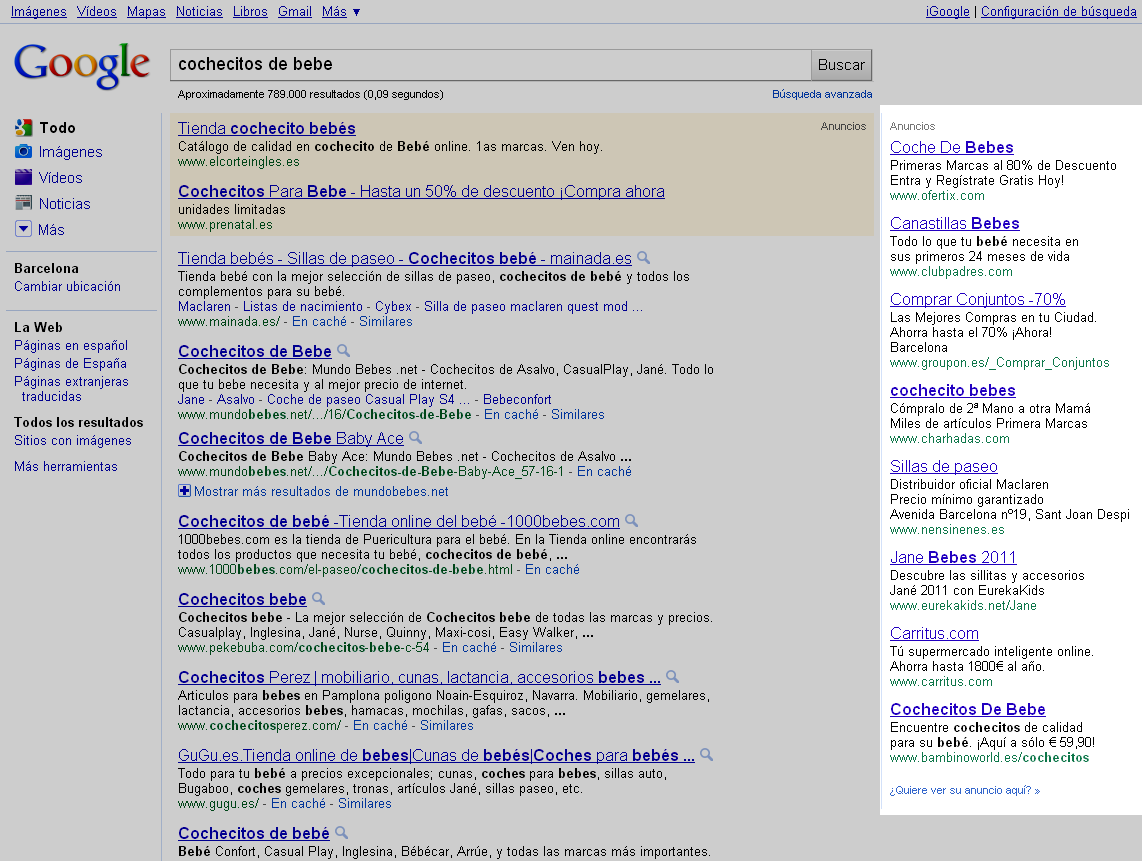
Task: Open the Sillas de paseo ad
Action: pos(944,465)
